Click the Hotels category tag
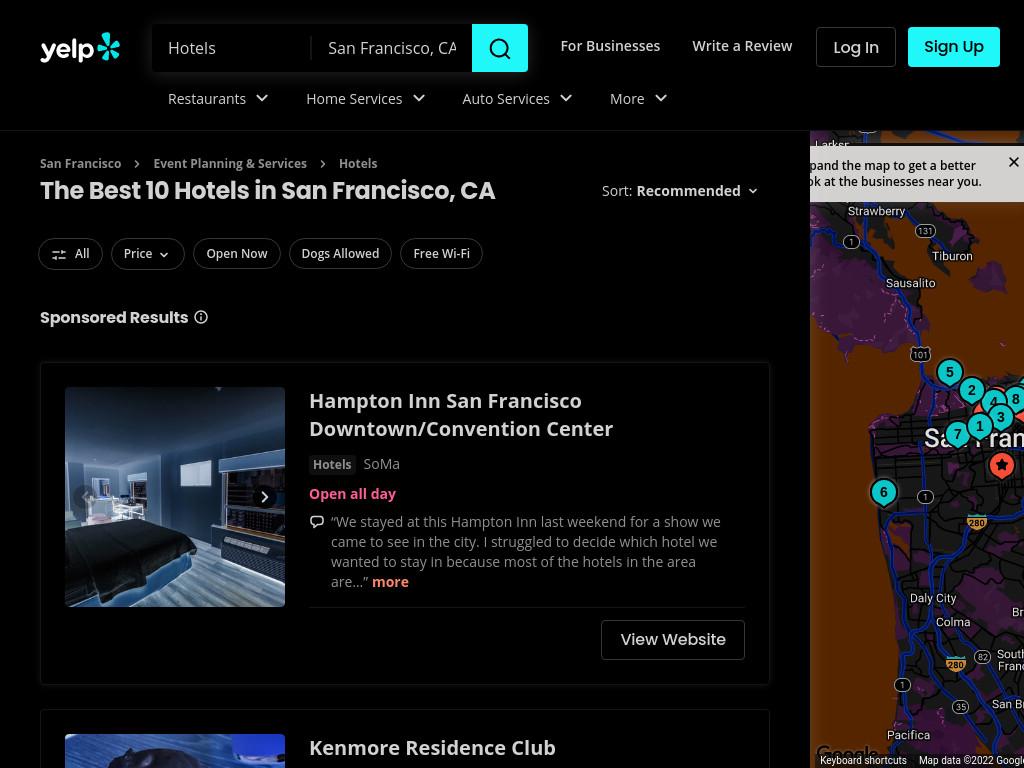This screenshot has height=768, width=1024. 332,464
